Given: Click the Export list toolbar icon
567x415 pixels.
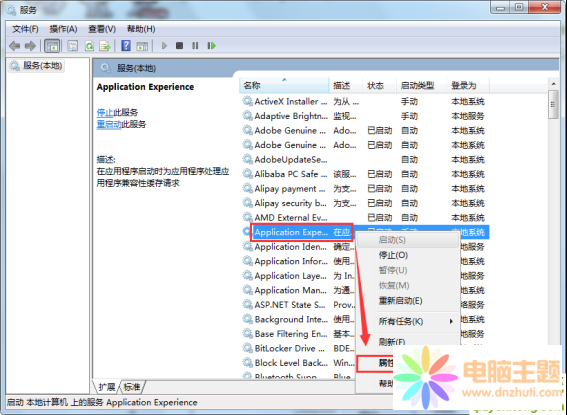Looking at the screenshot, I should (x=105, y=46).
